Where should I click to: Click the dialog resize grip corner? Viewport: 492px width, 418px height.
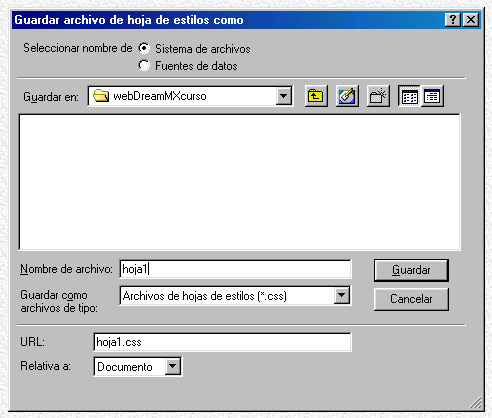(x=475, y=402)
